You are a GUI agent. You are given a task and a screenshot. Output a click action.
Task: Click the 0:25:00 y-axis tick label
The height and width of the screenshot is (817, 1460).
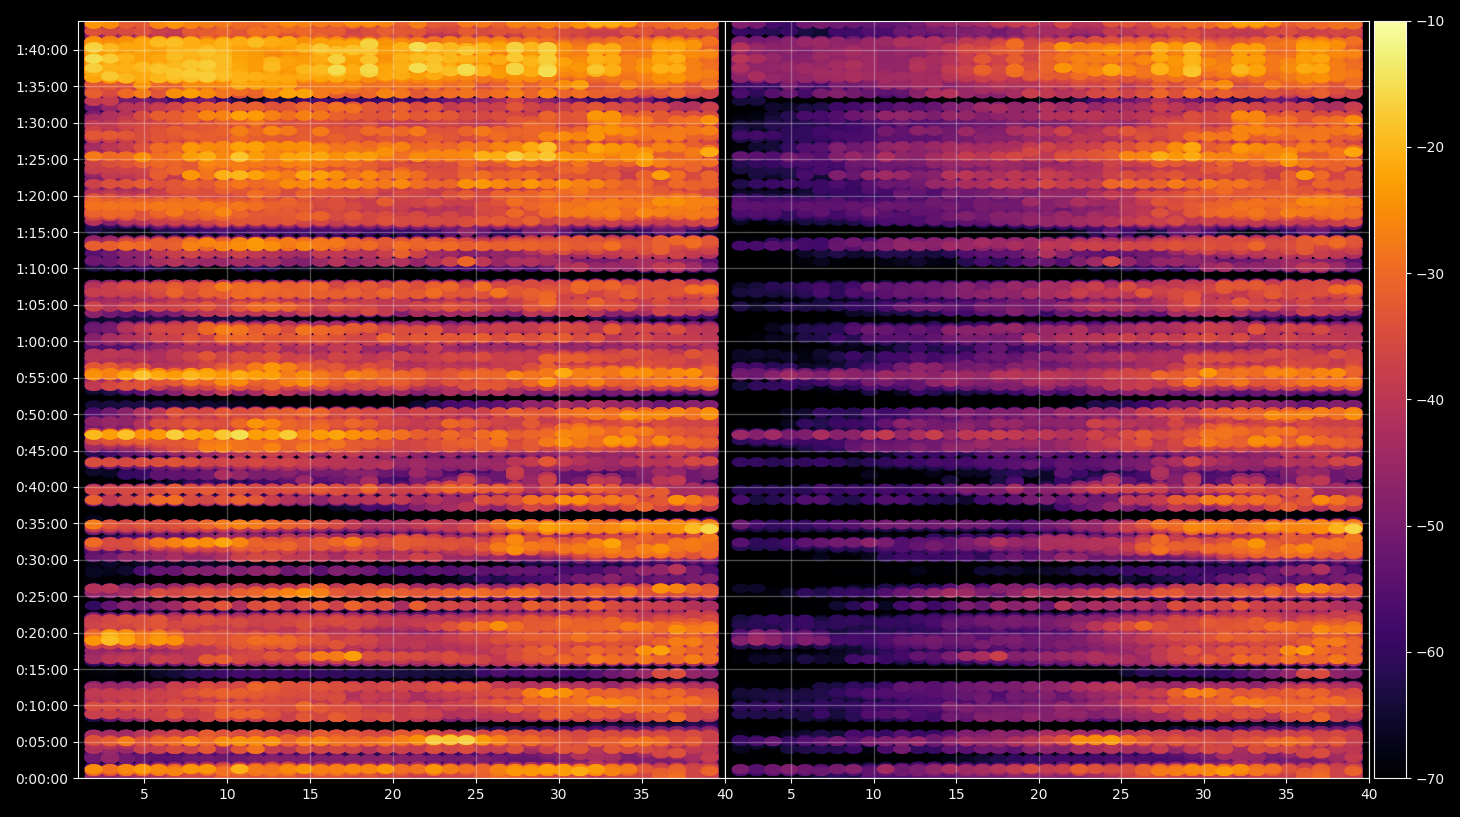point(42,597)
